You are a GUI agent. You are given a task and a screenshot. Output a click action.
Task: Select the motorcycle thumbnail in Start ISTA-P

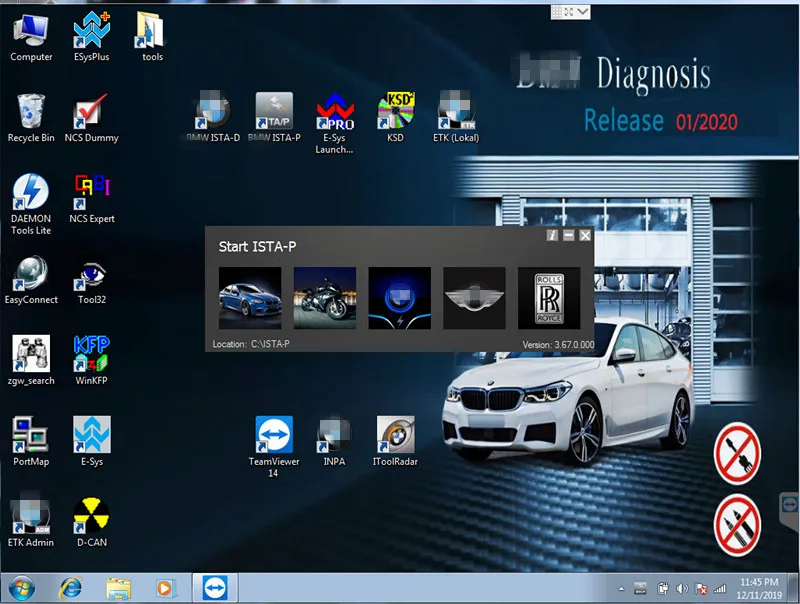coord(324,298)
